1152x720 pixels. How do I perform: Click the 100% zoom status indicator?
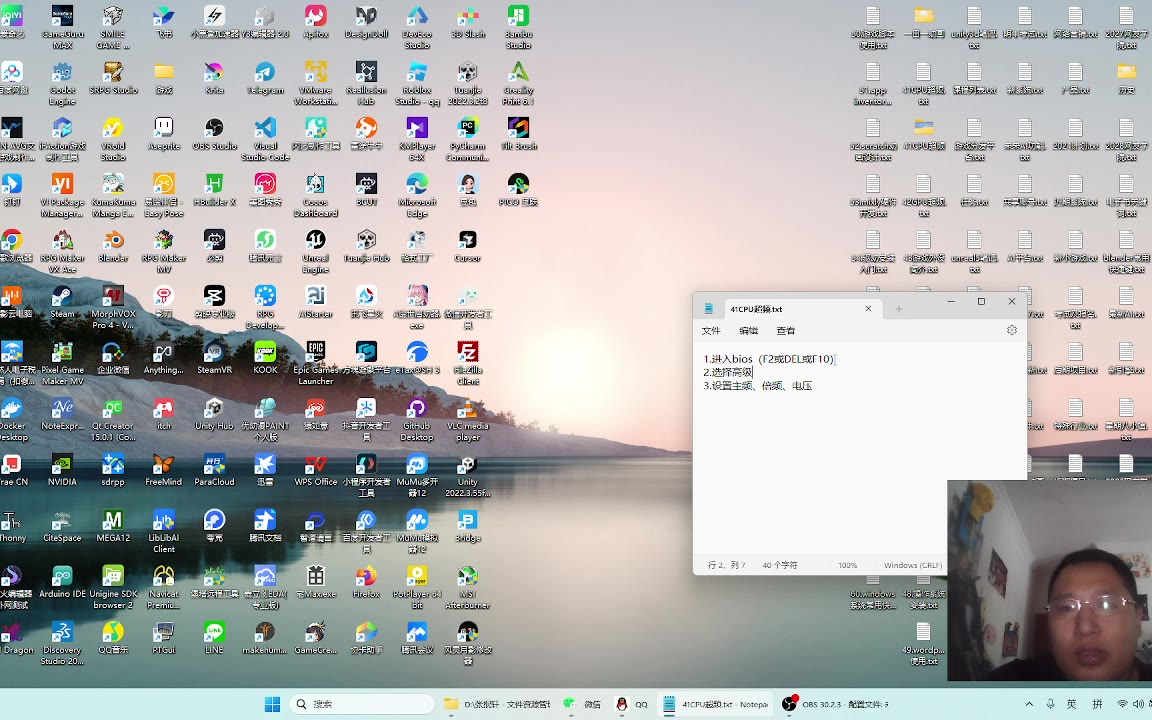[847, 565]
